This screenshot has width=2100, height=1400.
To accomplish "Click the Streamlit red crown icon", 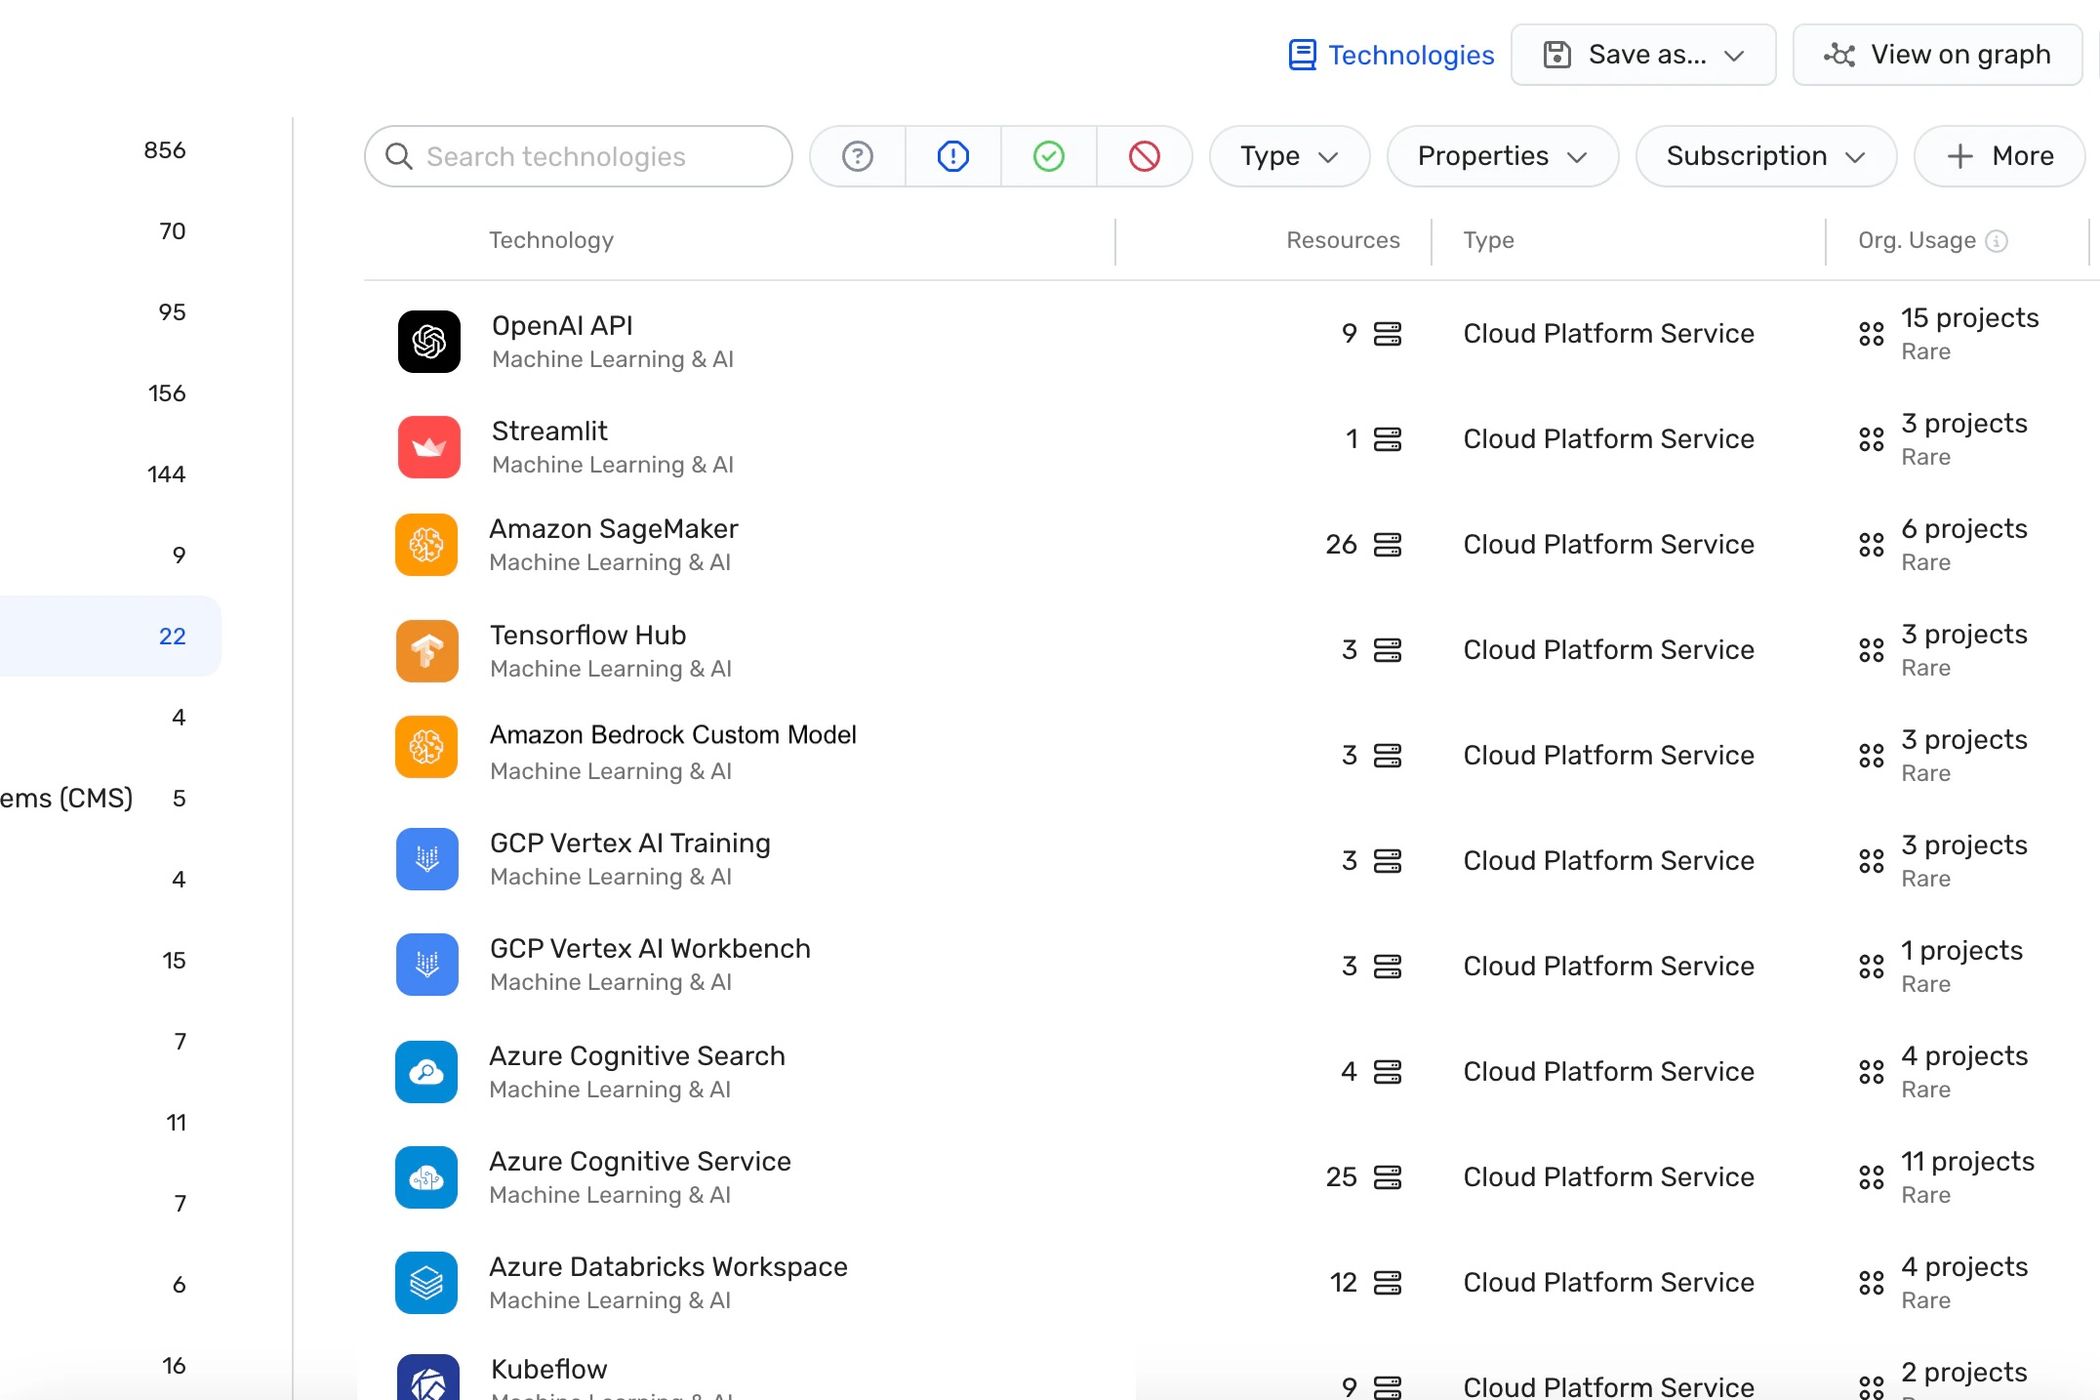I will click(x=428, y=447).
